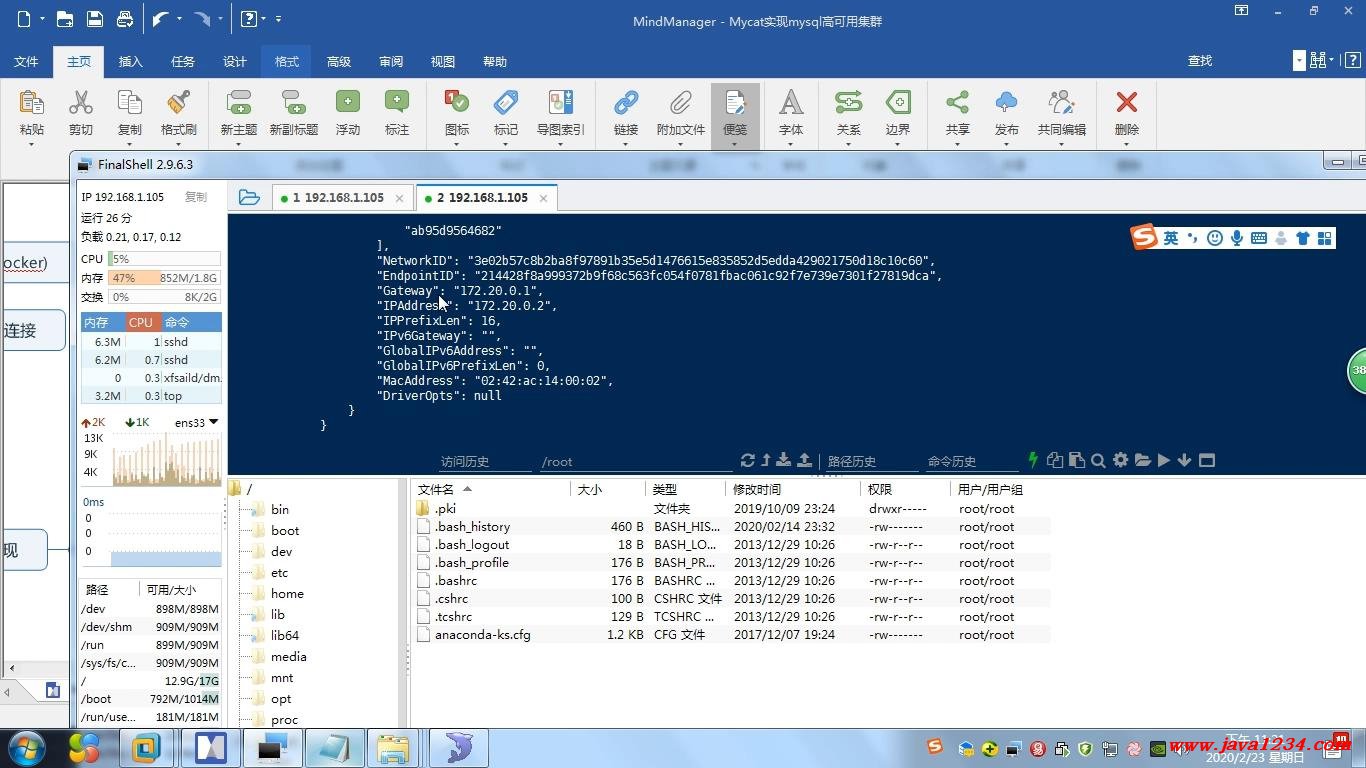Click the Notes (便笺) icon
This screenshot has height=768, width=1366.
click(735, 102)
